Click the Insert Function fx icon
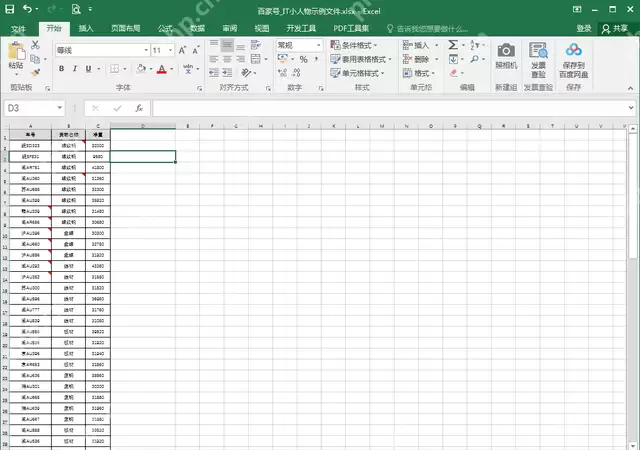640x450 pixels. (139, 108)
